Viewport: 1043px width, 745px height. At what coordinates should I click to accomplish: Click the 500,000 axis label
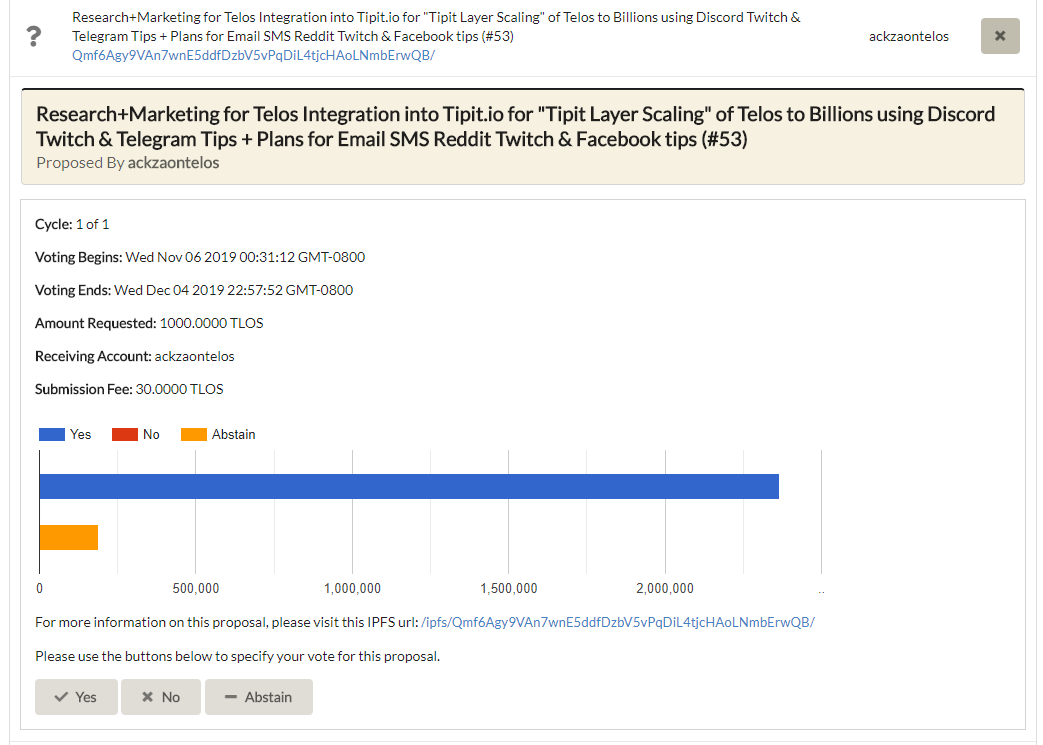(x=196, y=589)
